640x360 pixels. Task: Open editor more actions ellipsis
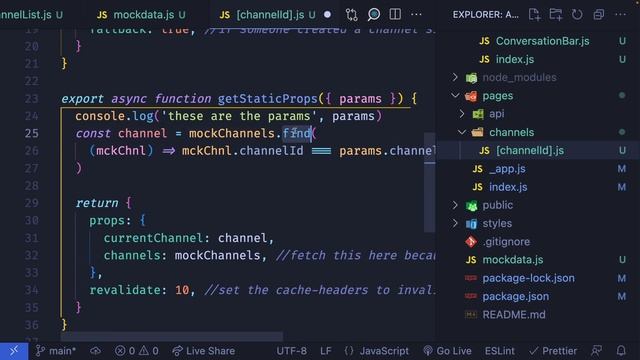tap(416, 15)
